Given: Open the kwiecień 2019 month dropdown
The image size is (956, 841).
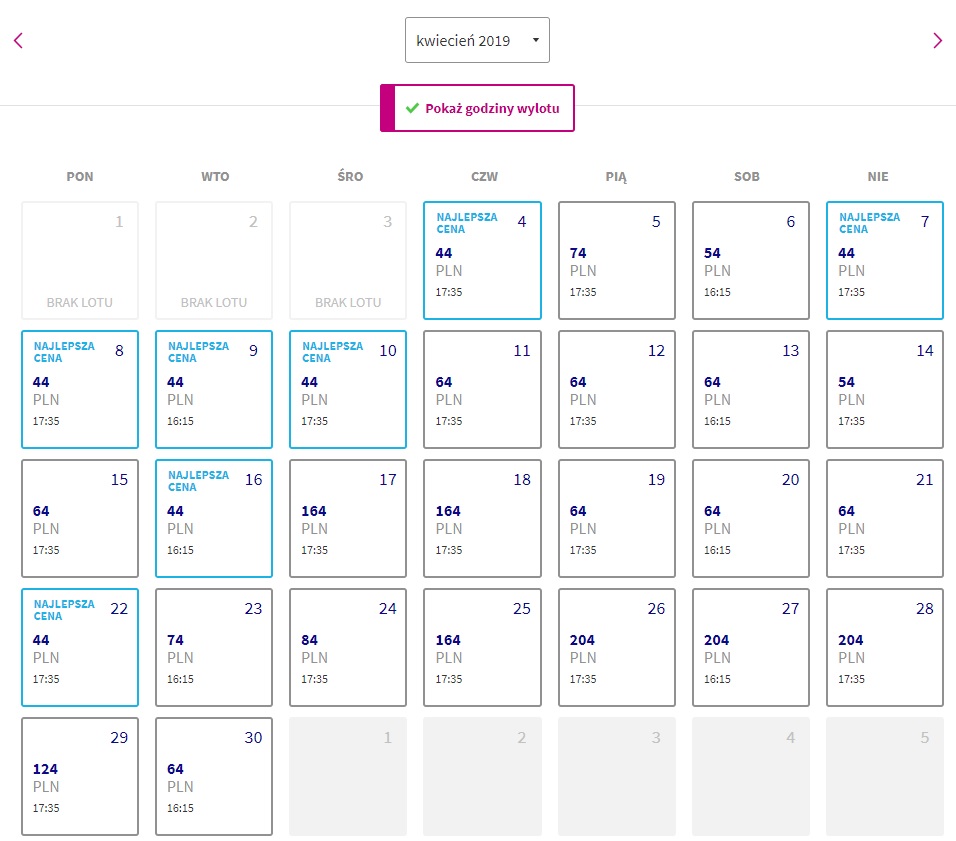Looking at the screenshot, I should [x=477, y=40].
